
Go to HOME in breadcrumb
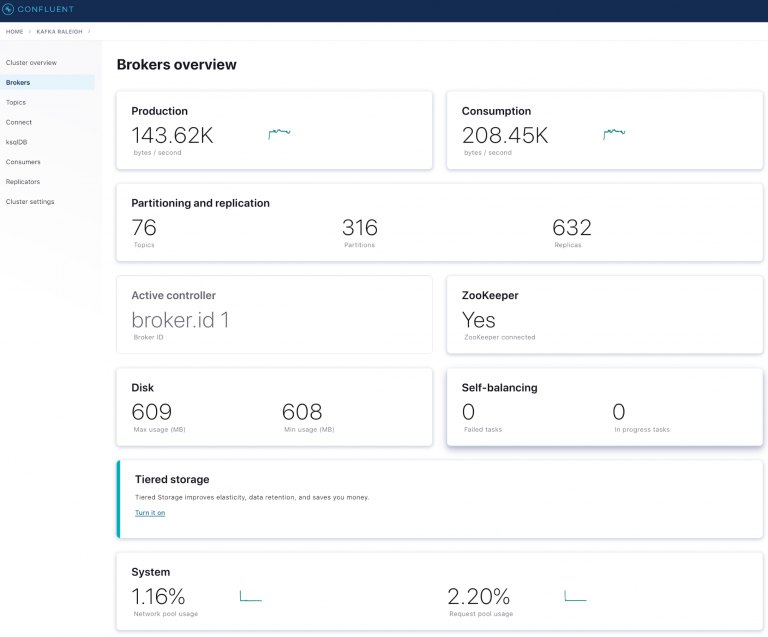point(14,32)
